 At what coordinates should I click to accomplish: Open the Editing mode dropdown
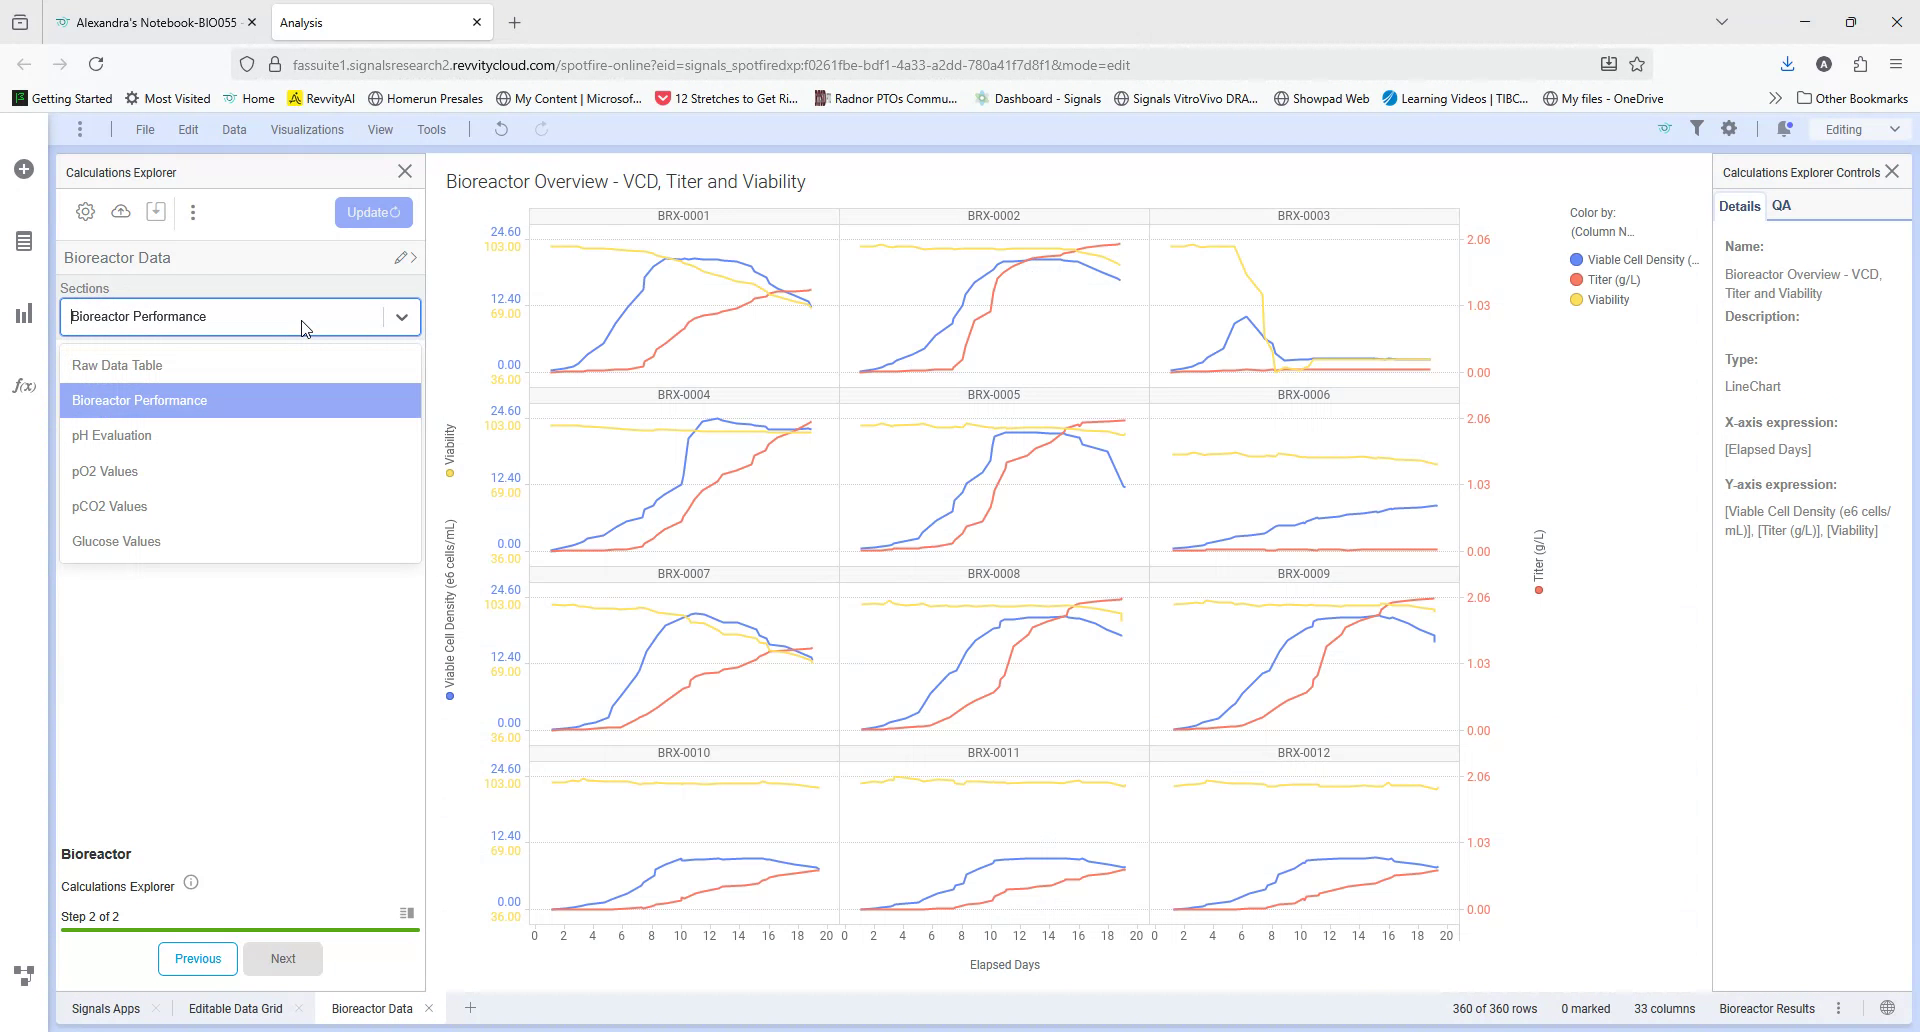point(1861,129)
